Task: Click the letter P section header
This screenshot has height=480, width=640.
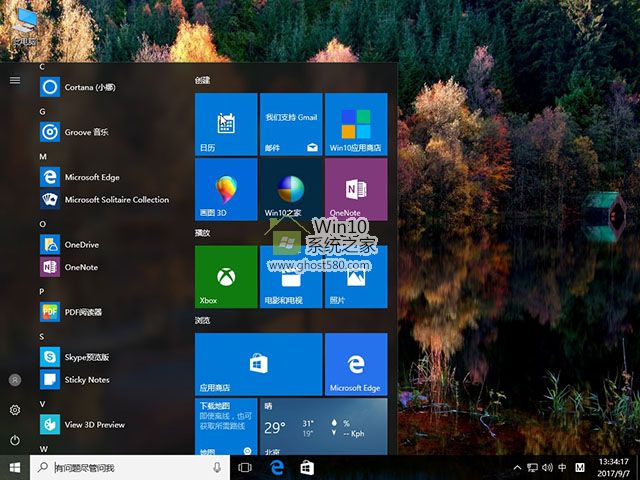Action: (x=42, y=291)
